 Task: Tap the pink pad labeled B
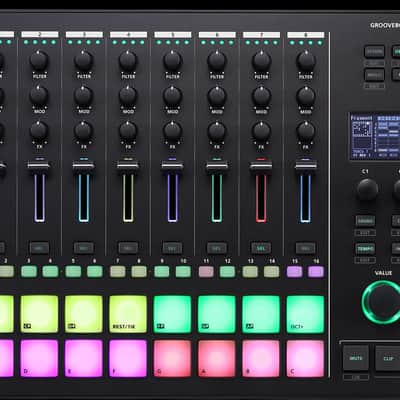coord(261,358)
